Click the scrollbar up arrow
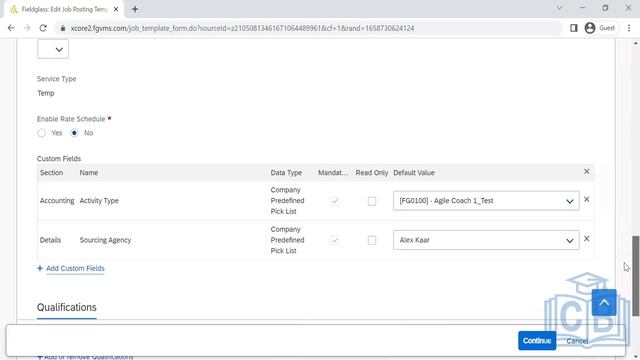 coord(636,42)
